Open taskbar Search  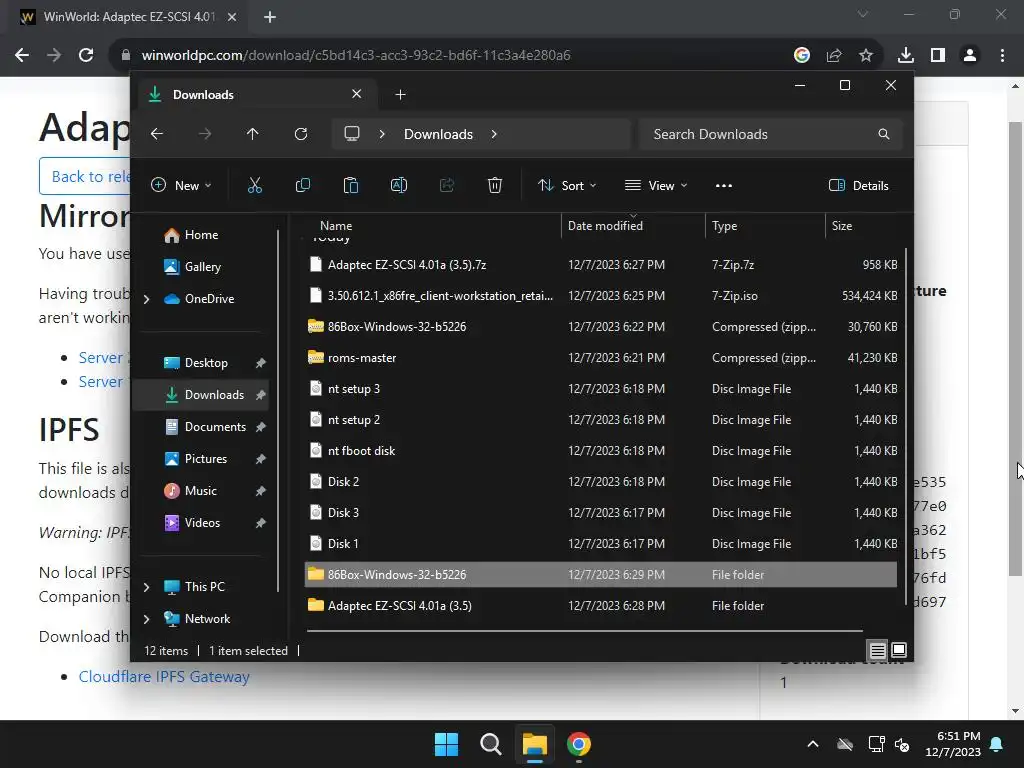490,744
